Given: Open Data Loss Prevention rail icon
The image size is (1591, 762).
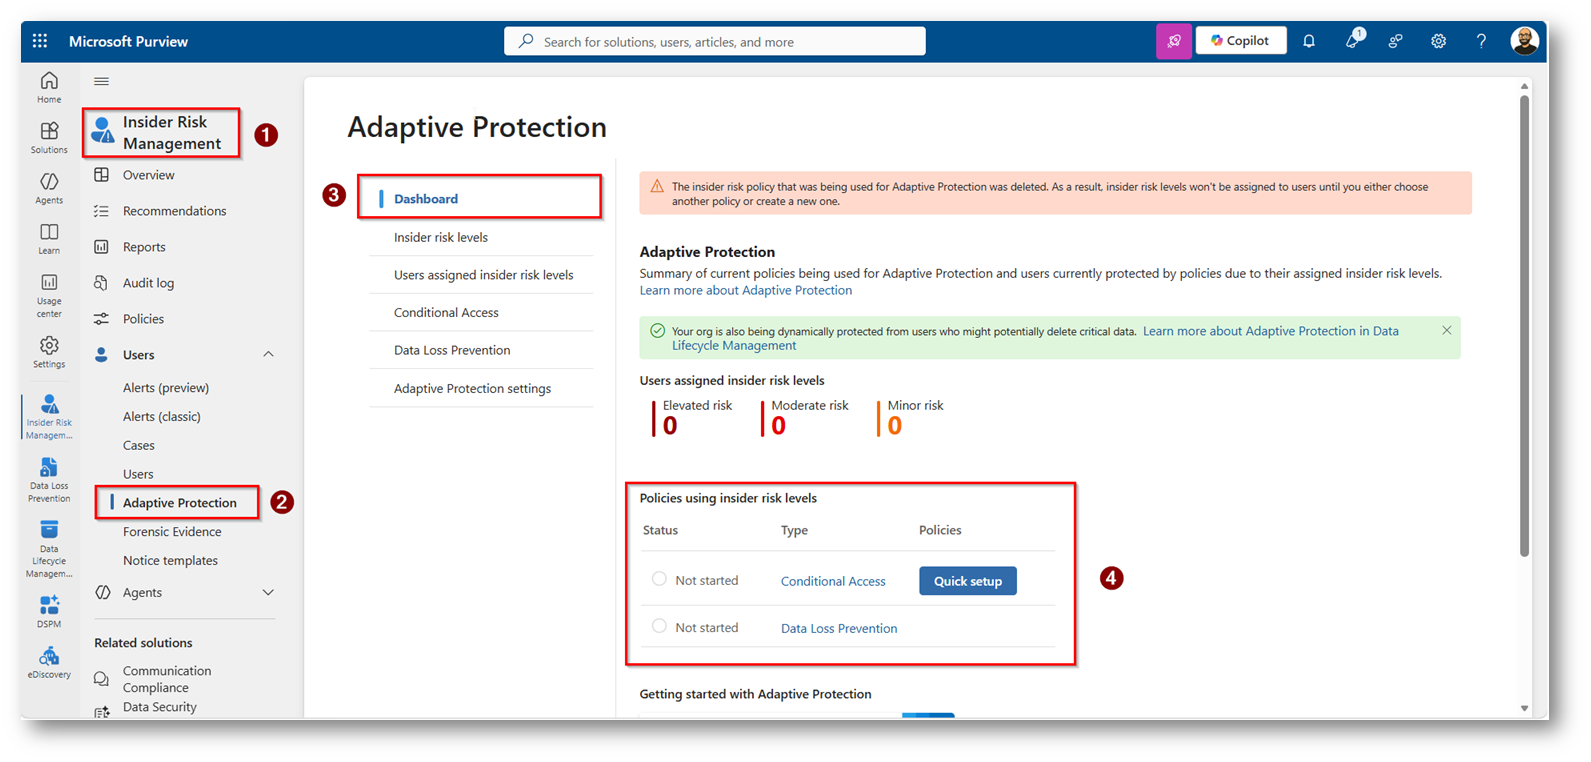Looking at the screenshot, I should pos(49,480).
